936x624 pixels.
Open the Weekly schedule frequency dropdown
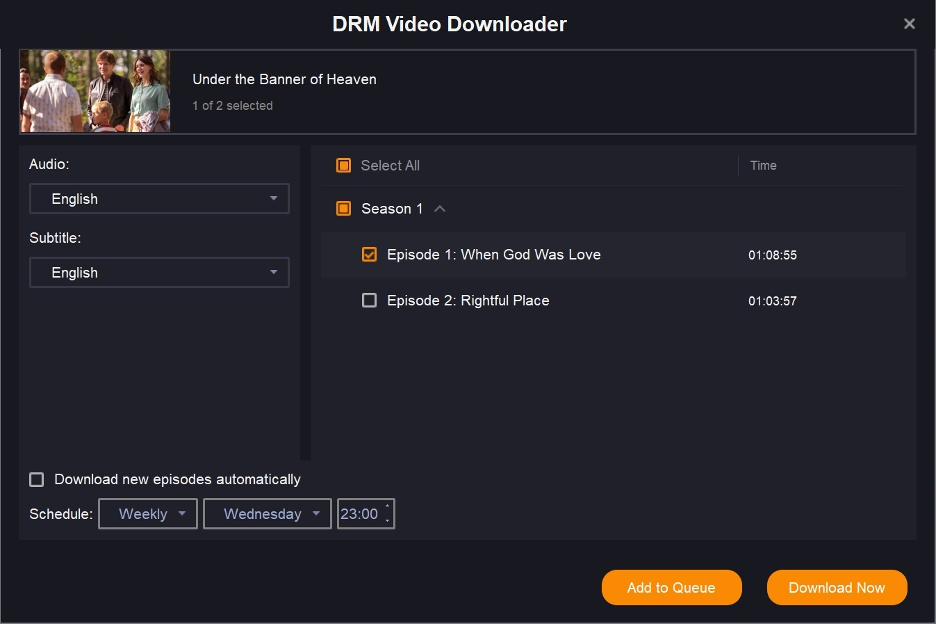point(148,514)
